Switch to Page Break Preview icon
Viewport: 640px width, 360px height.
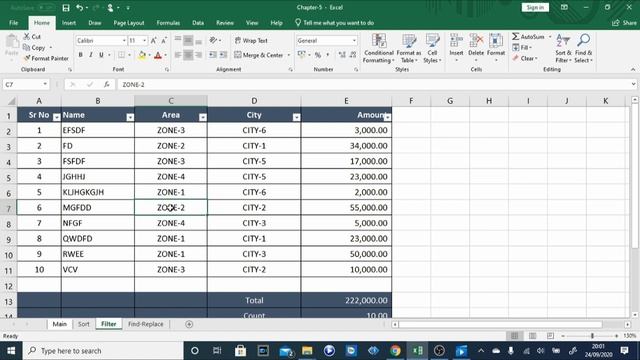point(550,336)
